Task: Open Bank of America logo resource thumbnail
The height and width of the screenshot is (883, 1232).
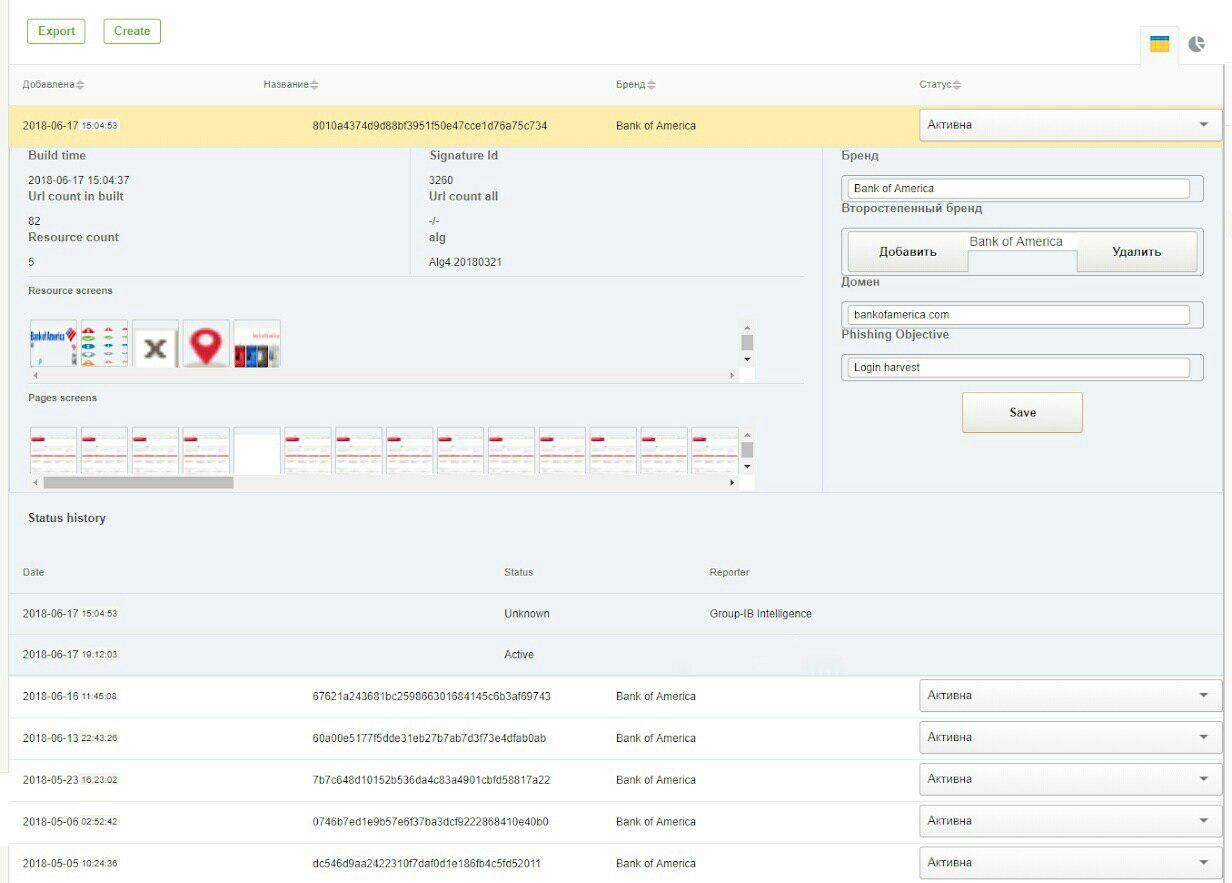Action: [53, 343]
